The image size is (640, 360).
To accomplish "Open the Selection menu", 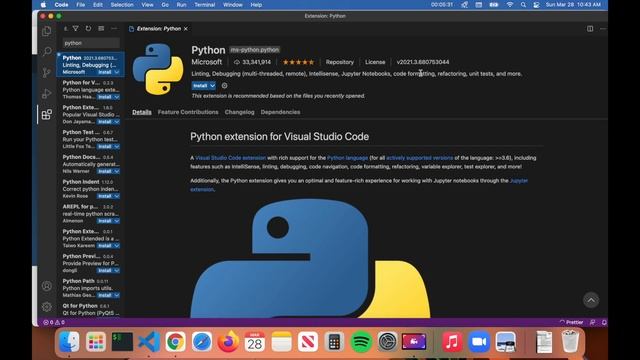I will [x=122, y=5].
